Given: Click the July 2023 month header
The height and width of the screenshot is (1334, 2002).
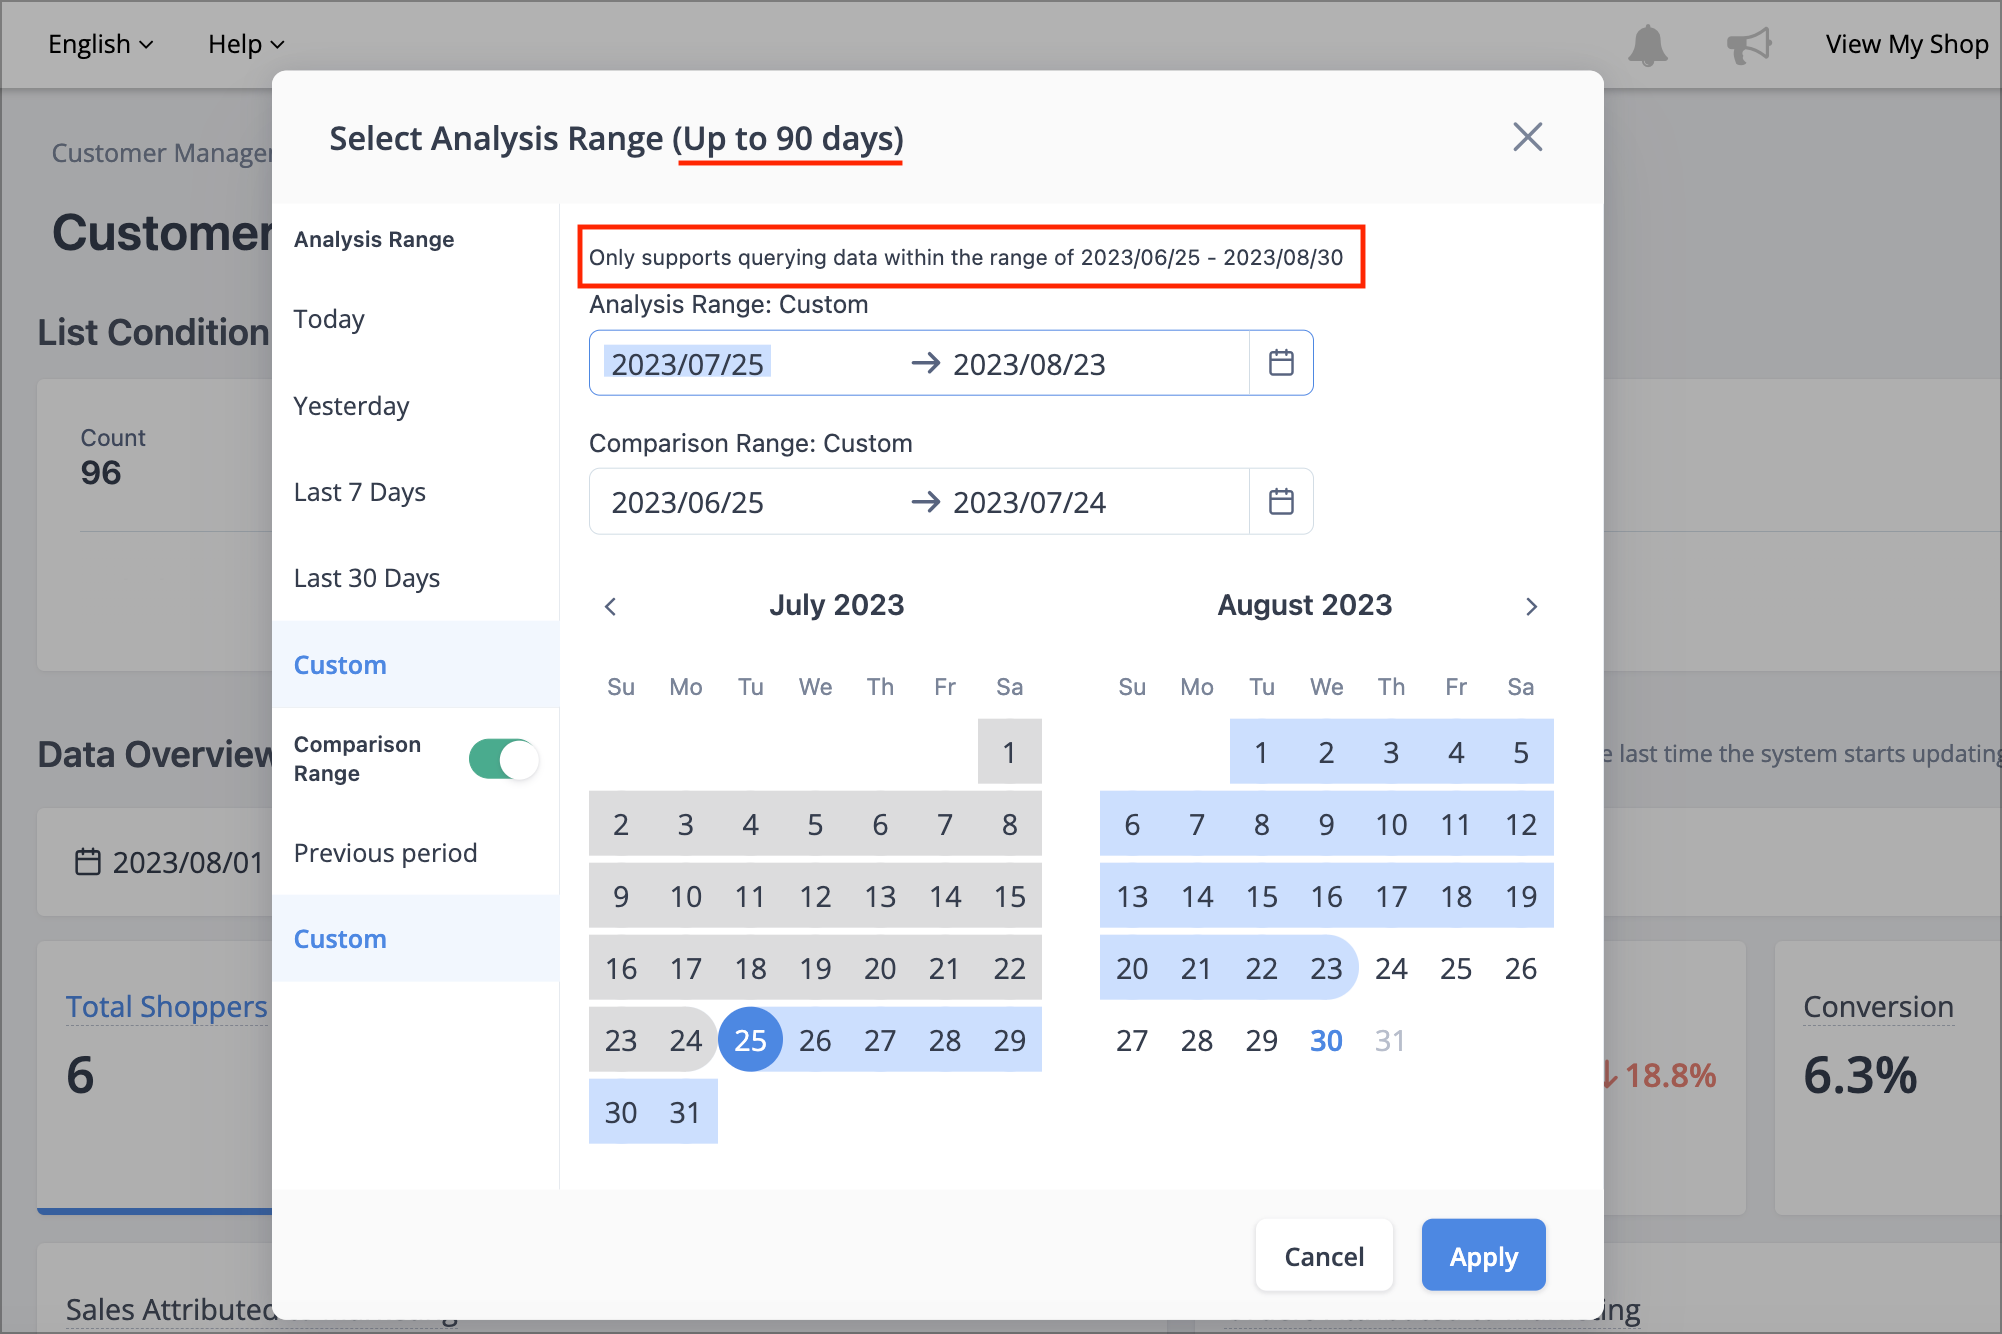Looking at the screenshot, I should (x=836, y=605).
